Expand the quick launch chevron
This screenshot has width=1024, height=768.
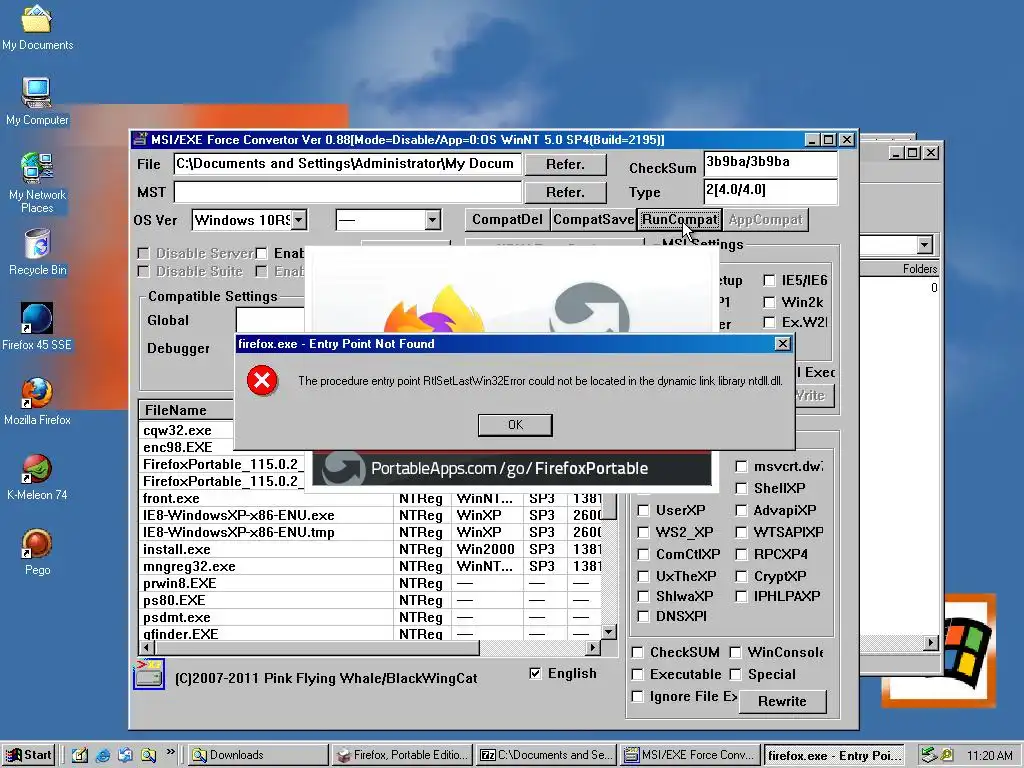tap(170, 752)
